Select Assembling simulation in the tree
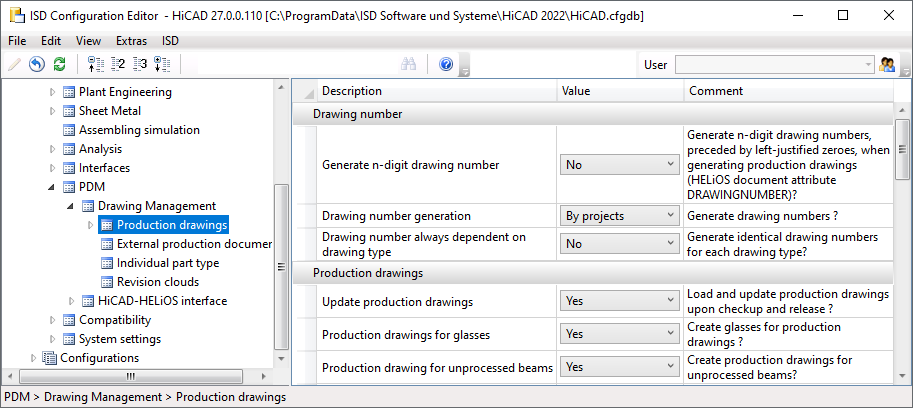Viewport: 913px width, 408px height. click(139, 130)
